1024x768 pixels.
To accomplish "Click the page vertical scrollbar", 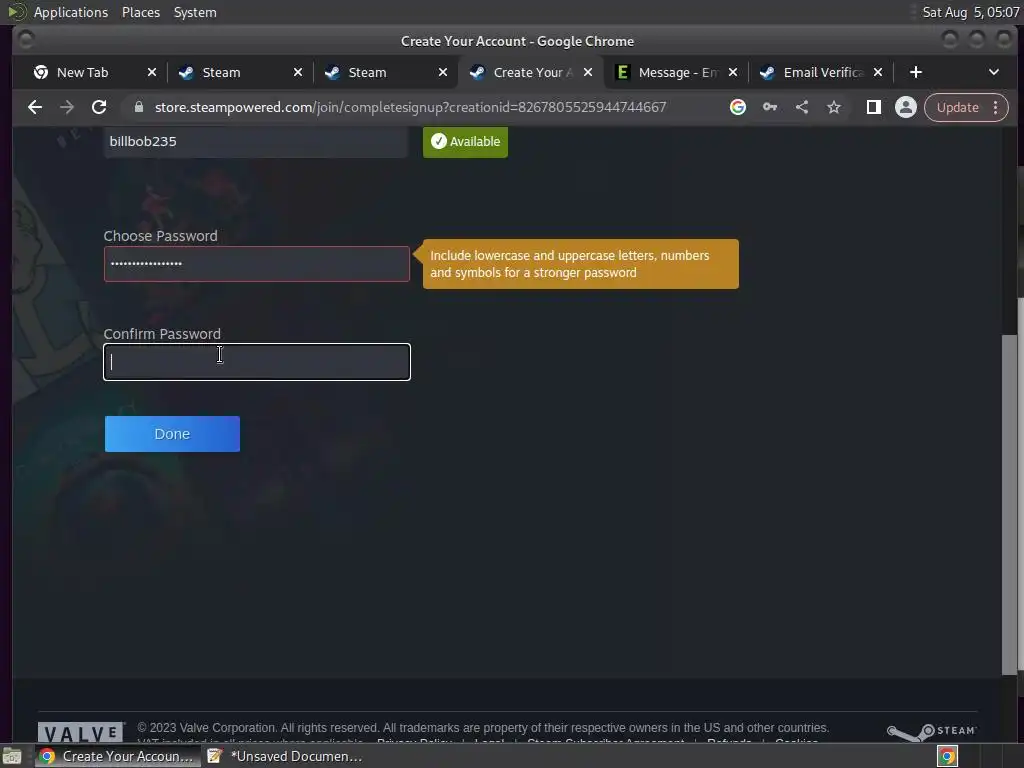I will coord(1009,504).
